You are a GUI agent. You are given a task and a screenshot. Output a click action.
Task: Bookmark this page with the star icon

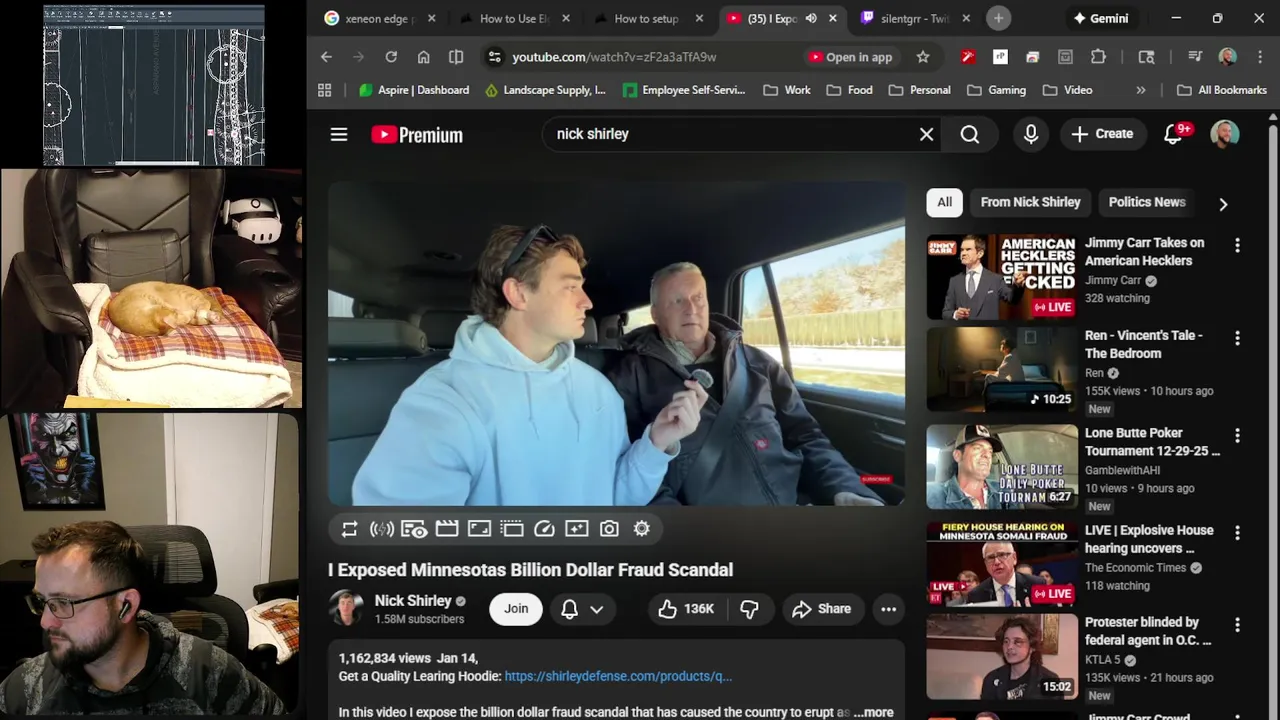click(923, 57)
